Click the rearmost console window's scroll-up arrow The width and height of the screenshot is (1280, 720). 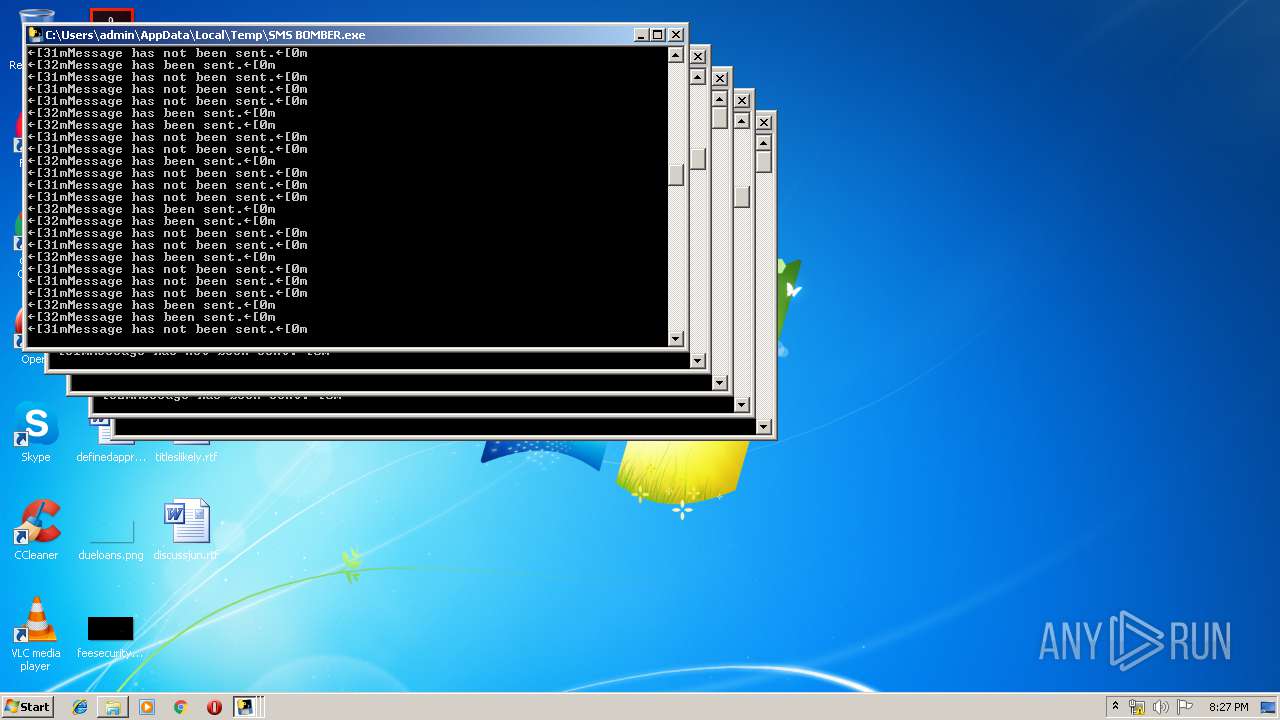click(x=764, y=143)
